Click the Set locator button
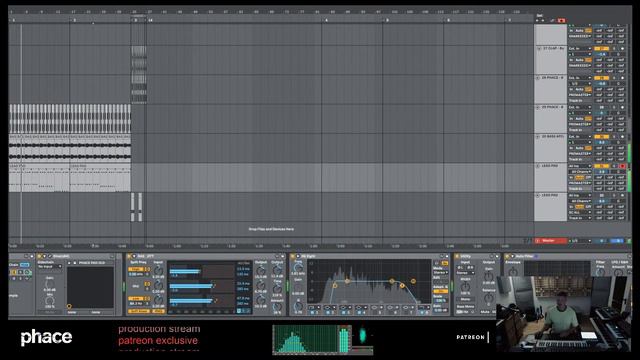 540,15
